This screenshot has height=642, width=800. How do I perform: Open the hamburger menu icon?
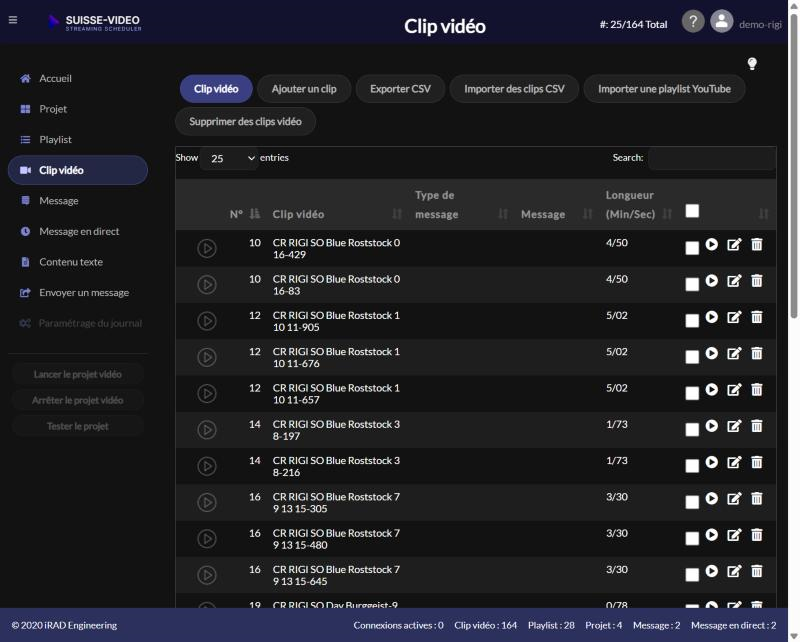pyautogui.click(x=13, y=20)
